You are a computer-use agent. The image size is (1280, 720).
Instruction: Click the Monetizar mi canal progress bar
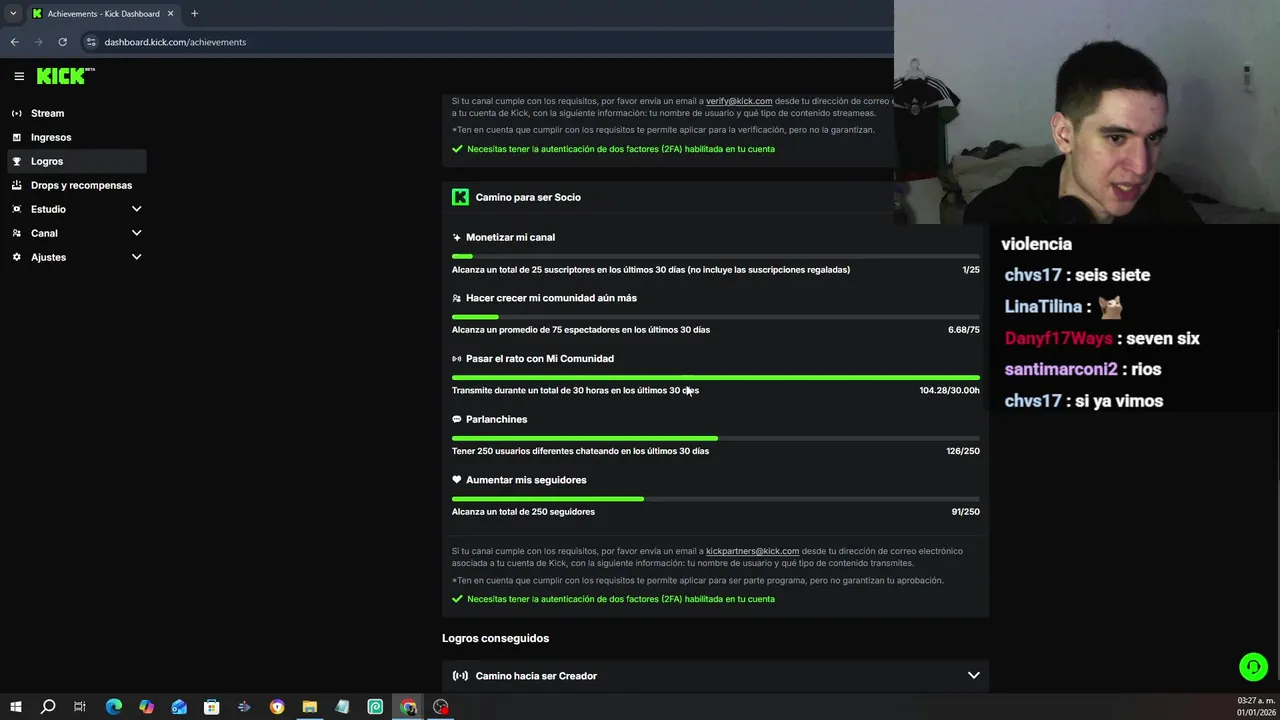(715, 256)
